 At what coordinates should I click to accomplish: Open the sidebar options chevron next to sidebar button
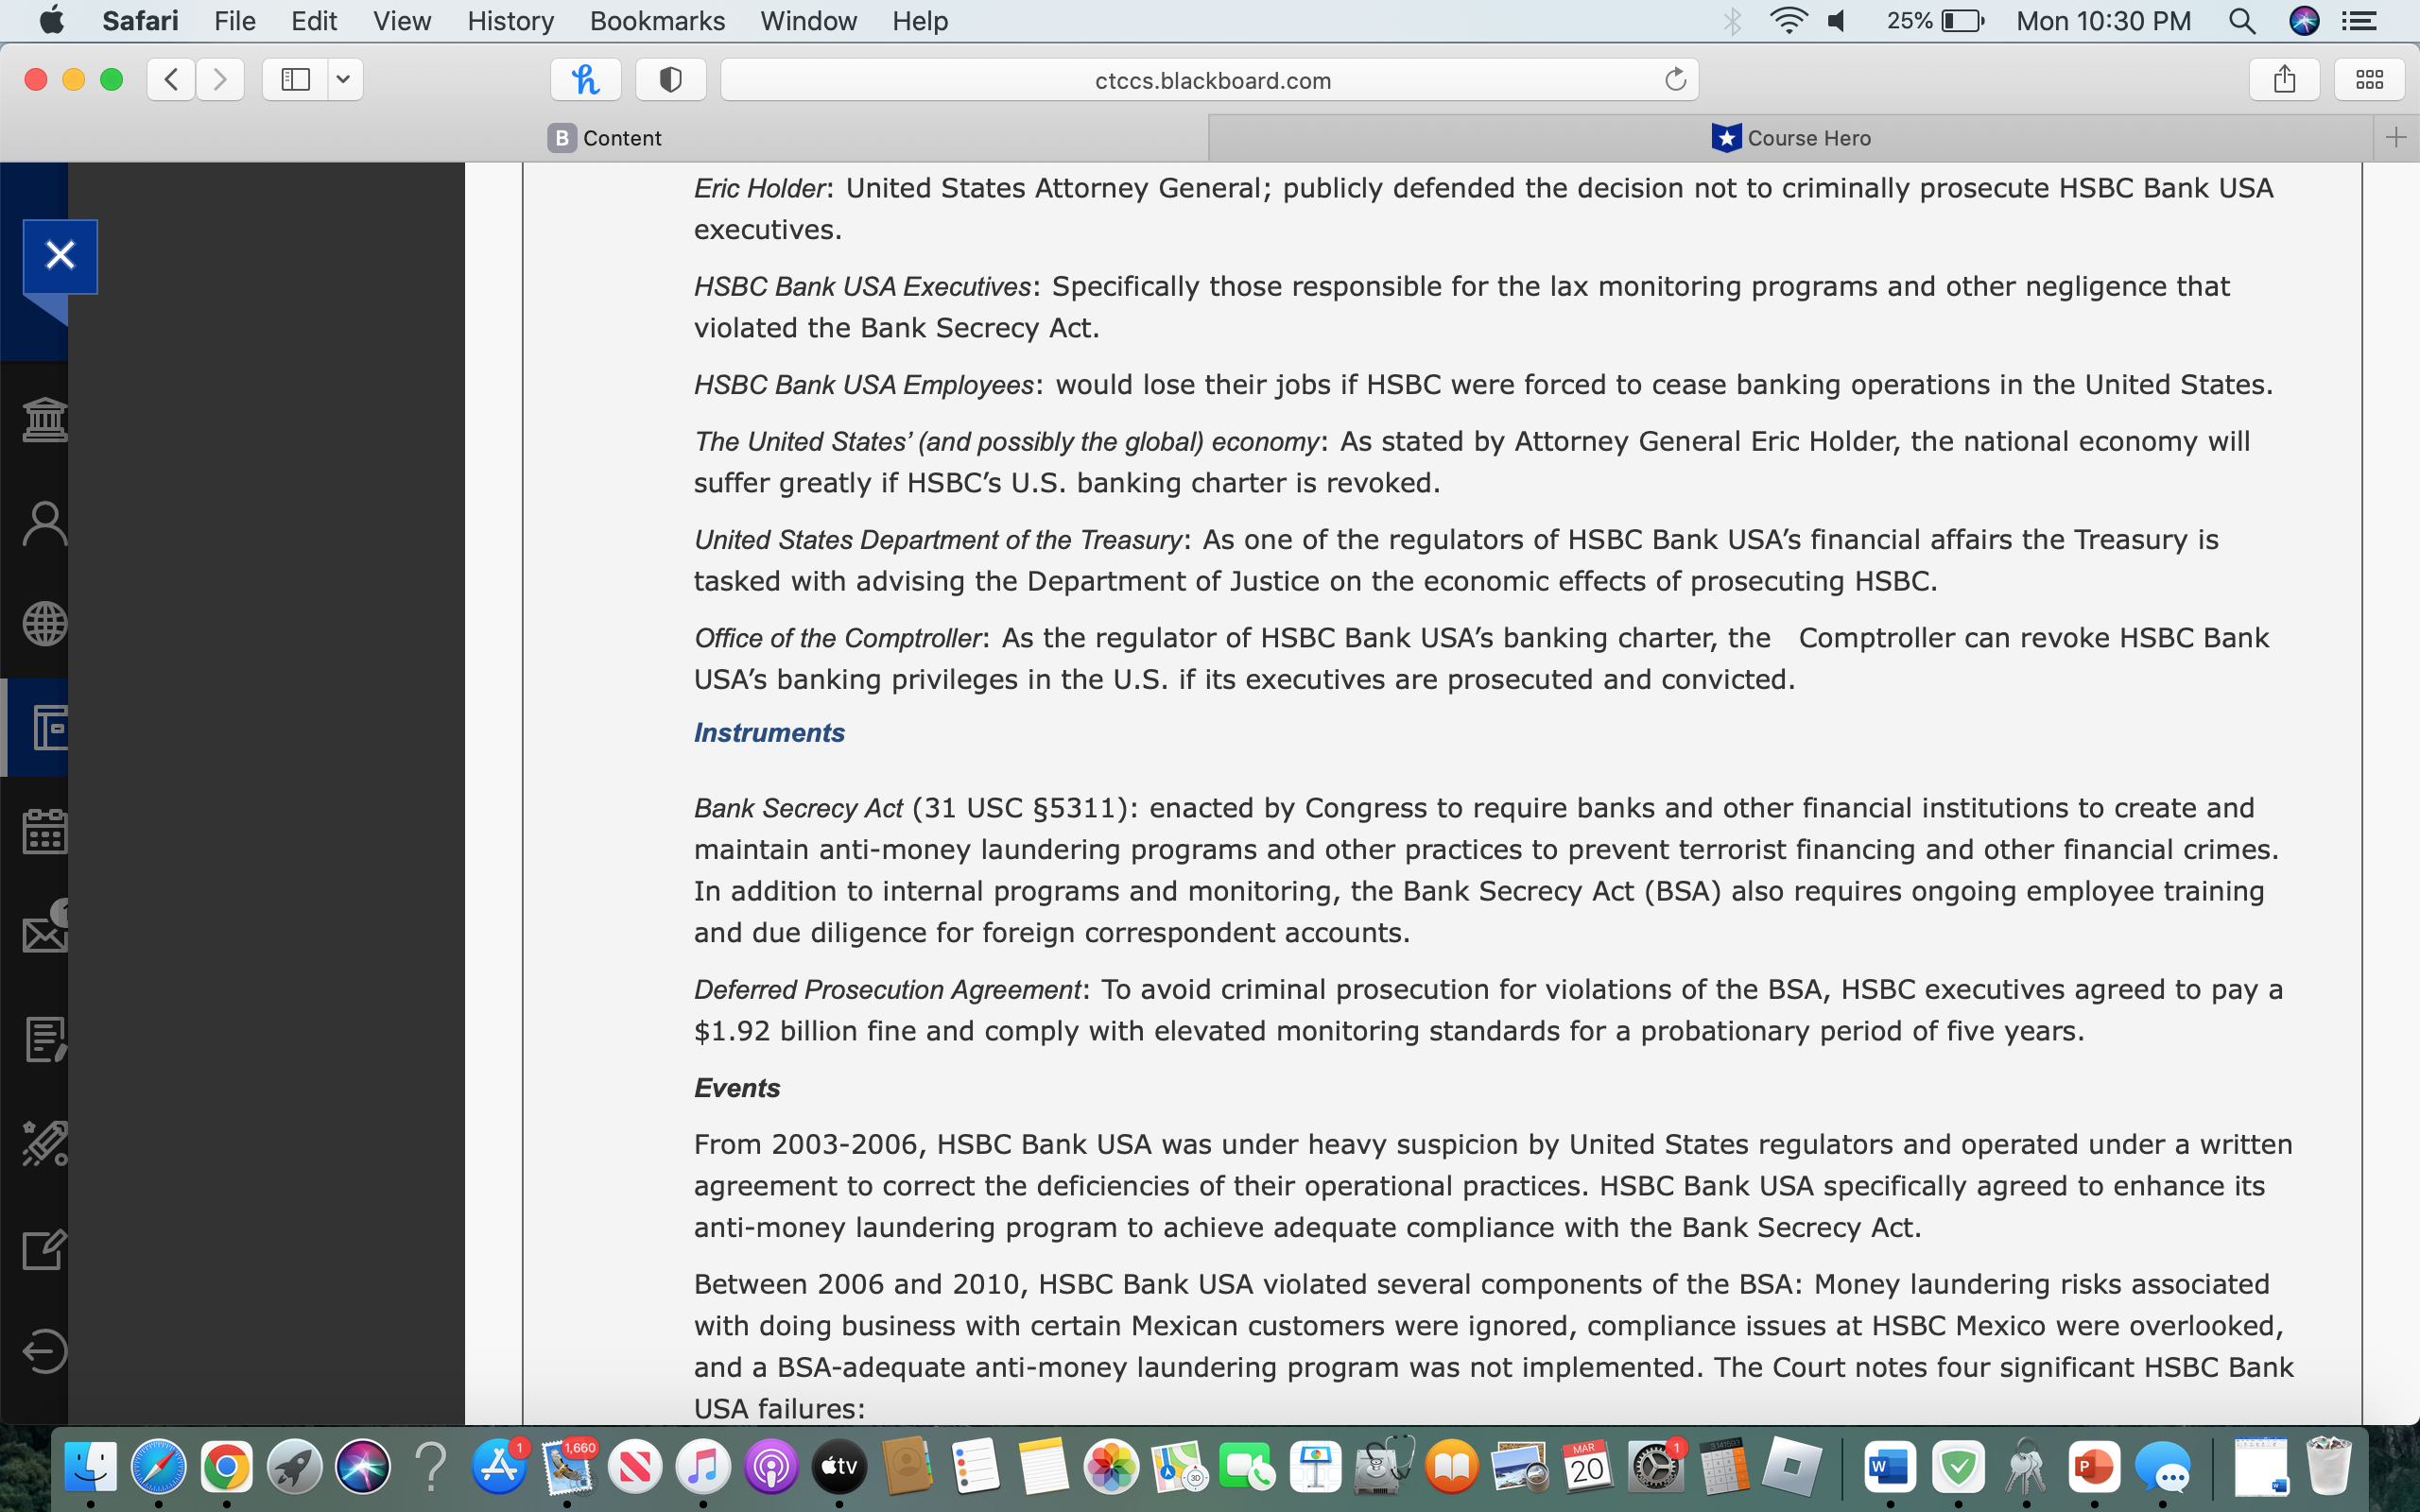pyautogui.click(x=345, y=80)
